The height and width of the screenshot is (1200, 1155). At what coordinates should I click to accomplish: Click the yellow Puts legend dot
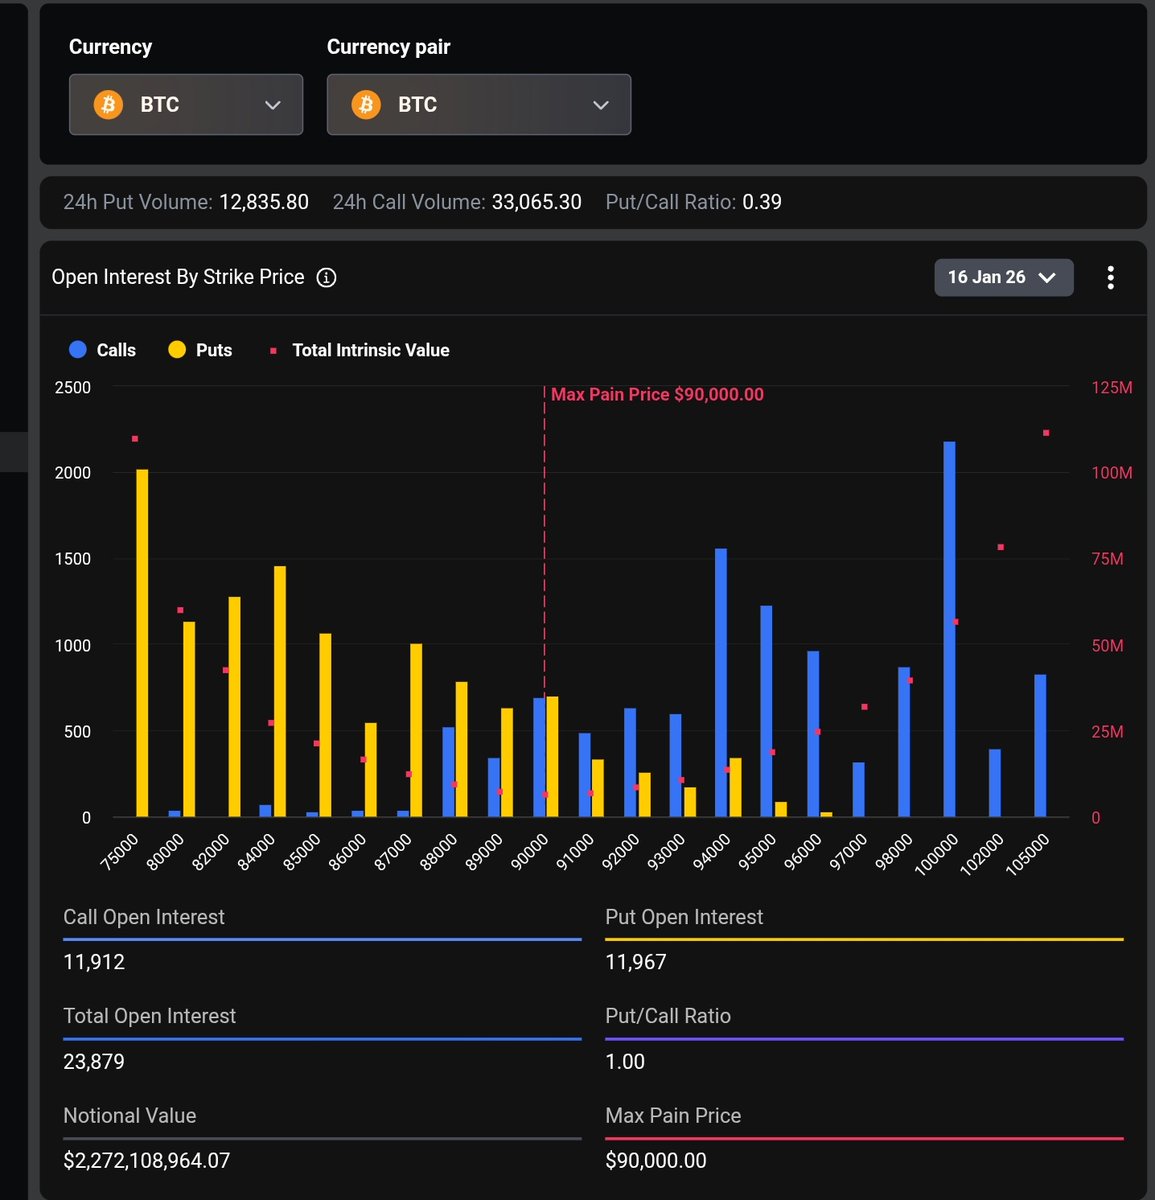pyautogui.click(x=177, y=349)
